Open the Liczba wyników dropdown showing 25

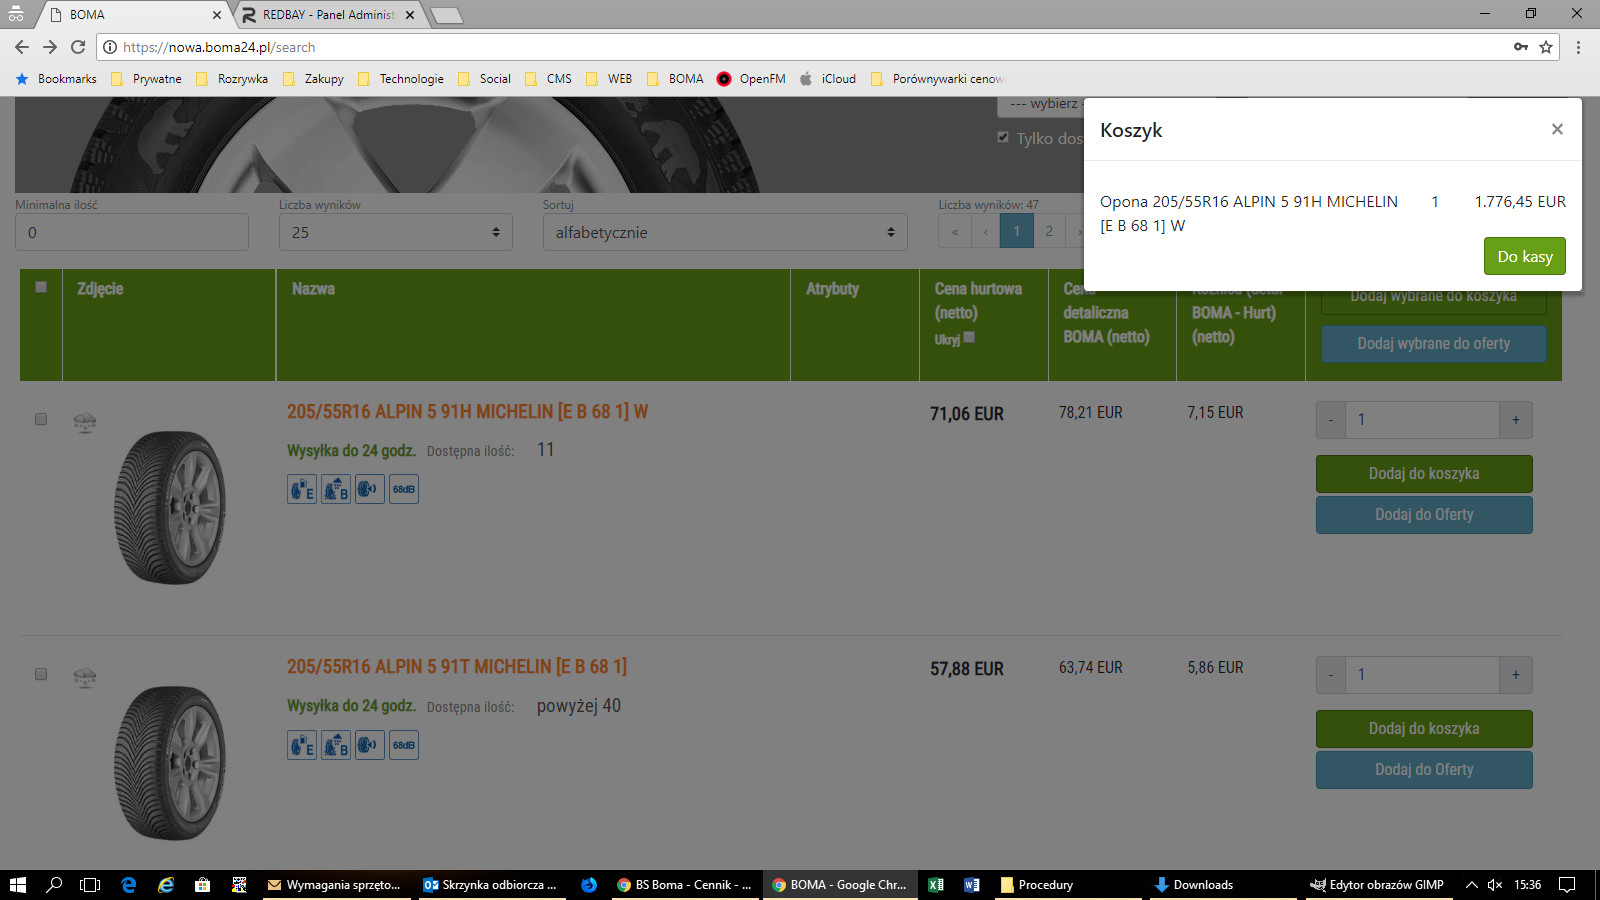point(395,232)
